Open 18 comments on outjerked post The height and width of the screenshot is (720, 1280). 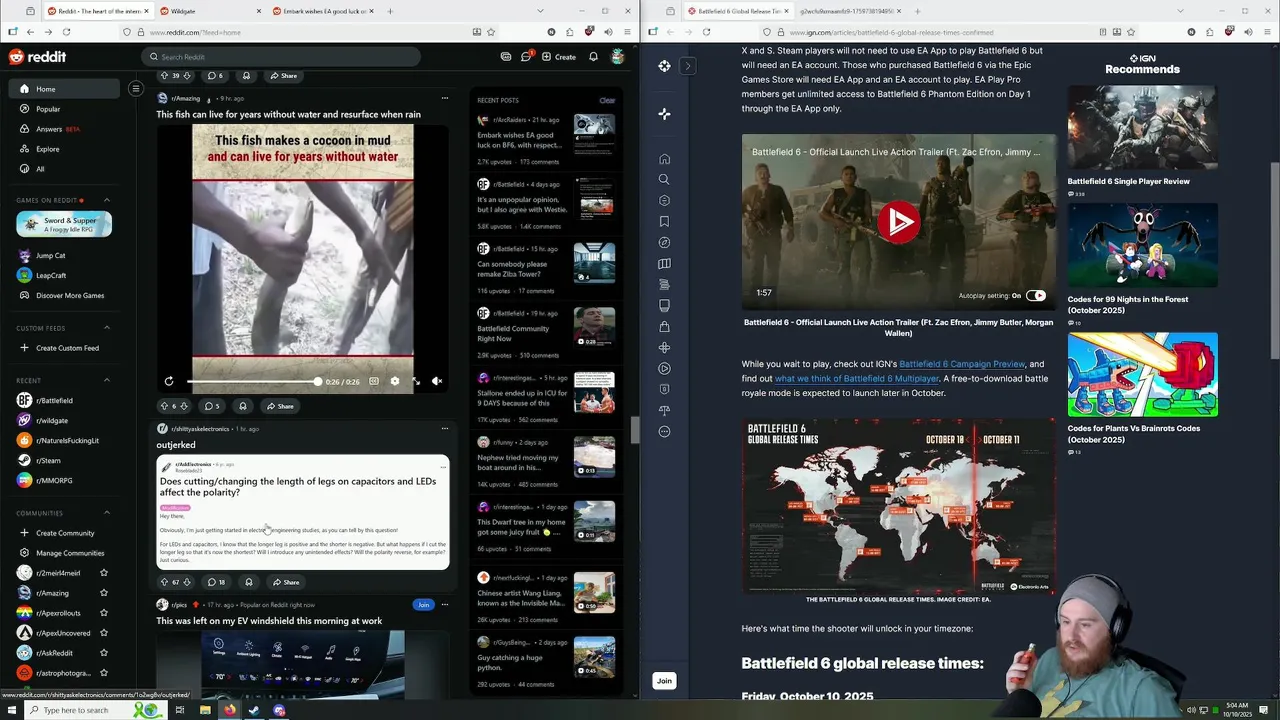pyautogui.click(x=216, y=582)
